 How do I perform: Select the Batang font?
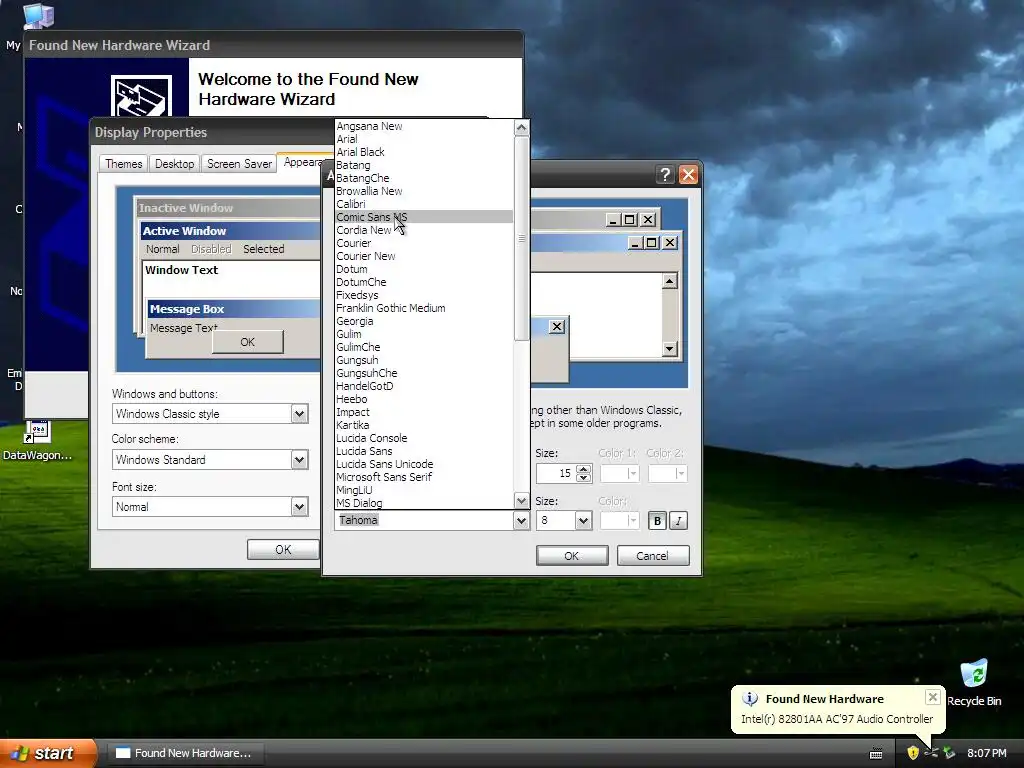(x=424, y=165)
